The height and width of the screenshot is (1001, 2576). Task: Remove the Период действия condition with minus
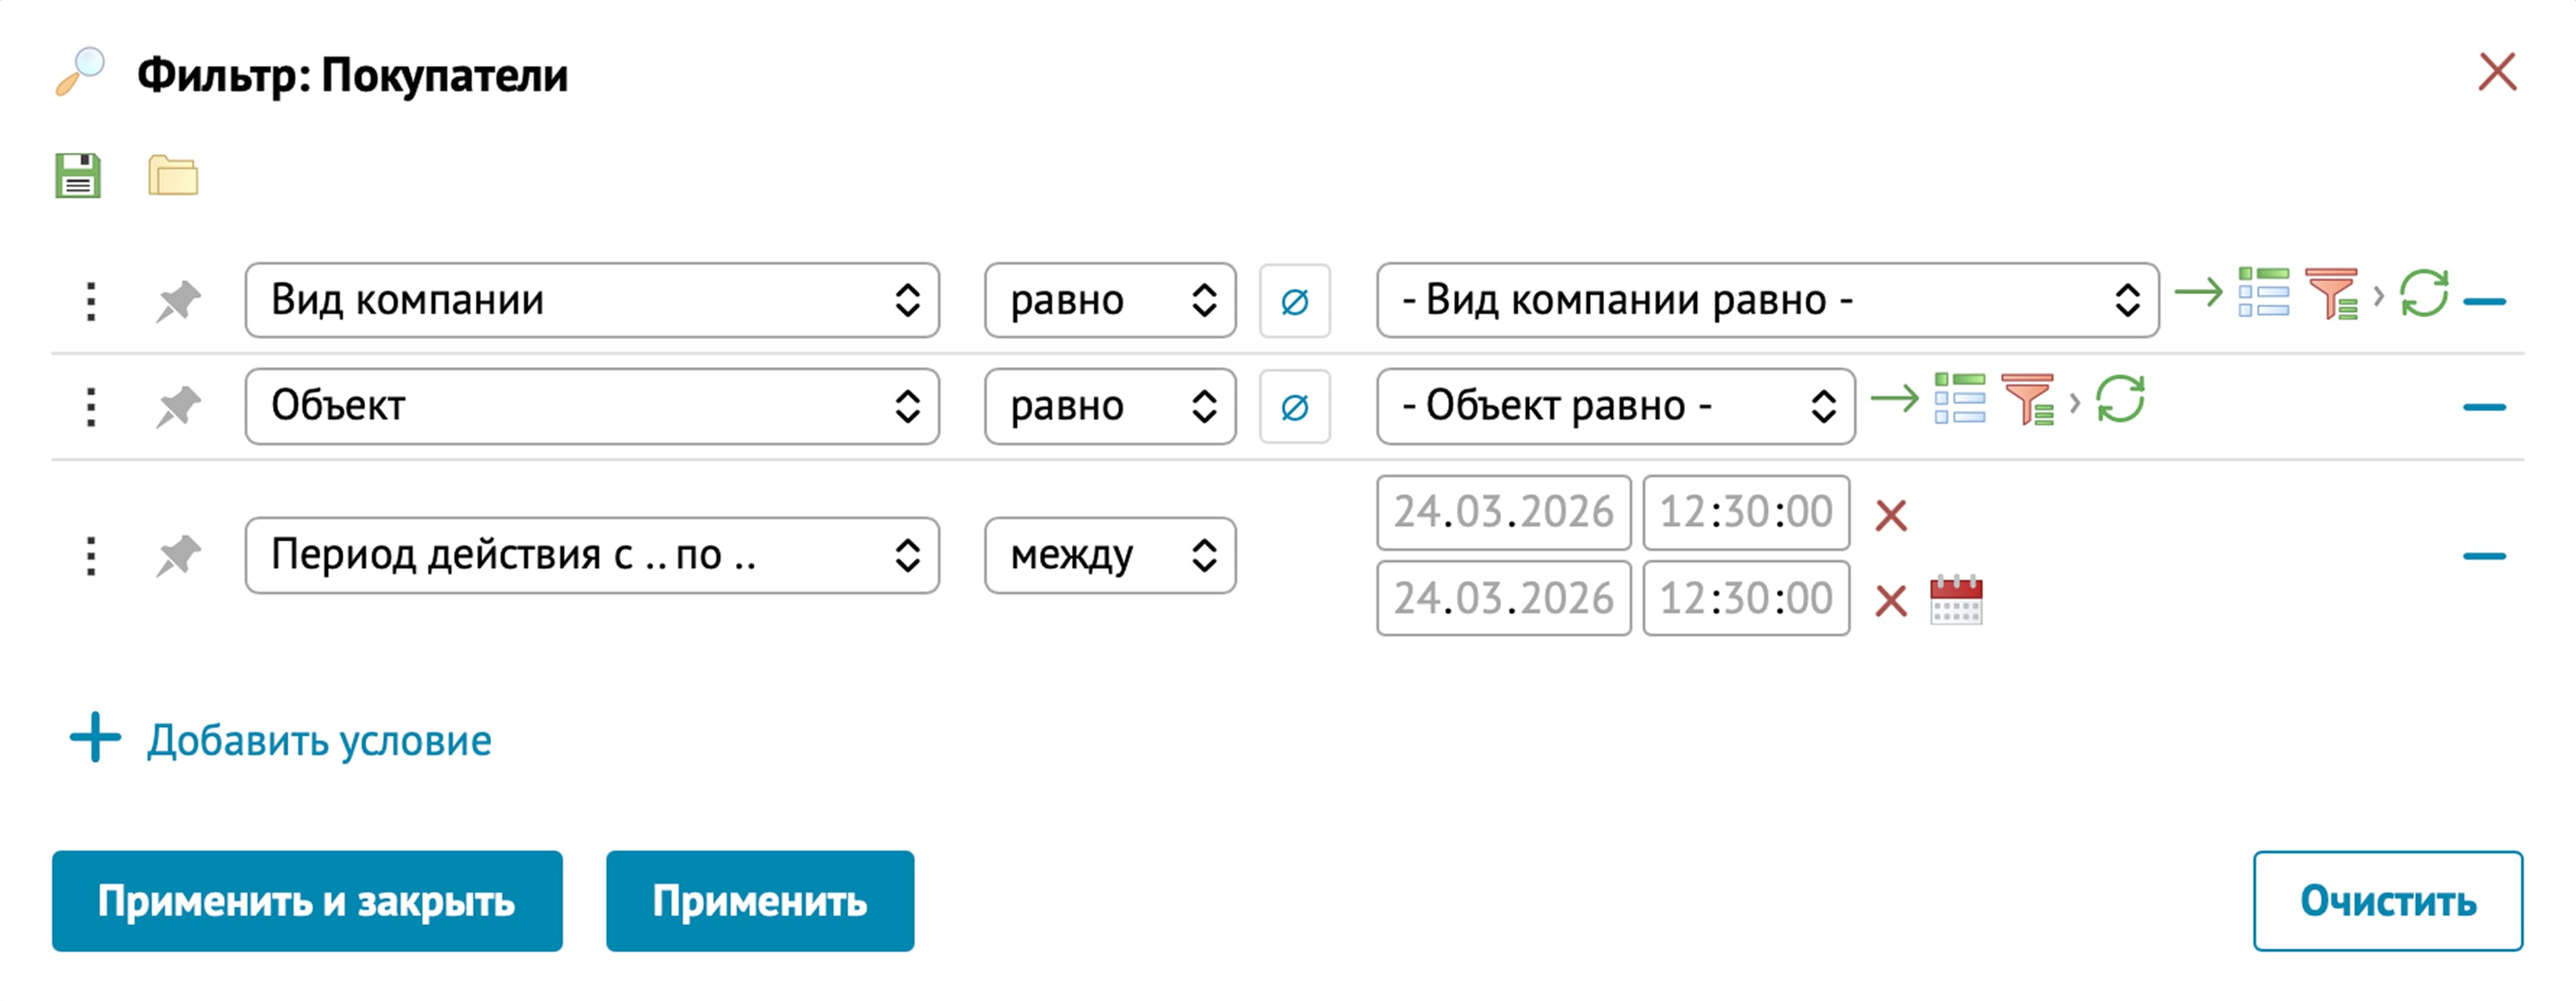click(x=2484, y=556)
